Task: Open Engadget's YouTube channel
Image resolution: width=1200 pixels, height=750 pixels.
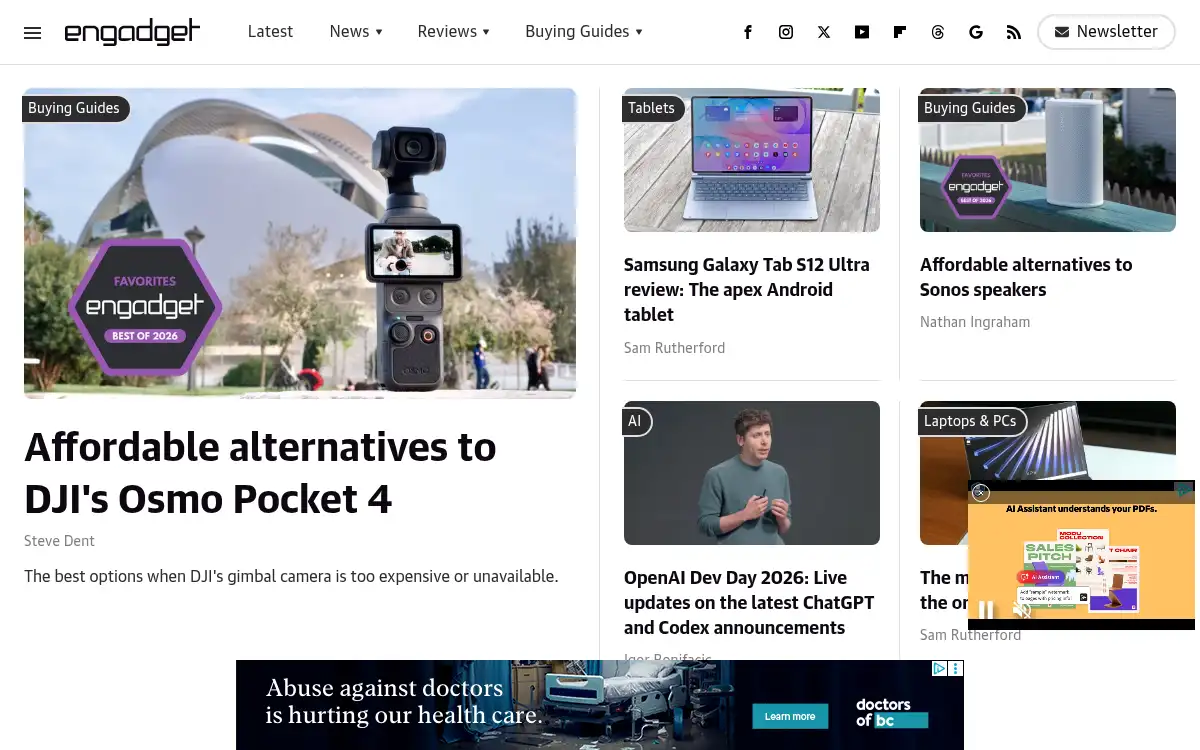Action: click(x=862, y=32)
